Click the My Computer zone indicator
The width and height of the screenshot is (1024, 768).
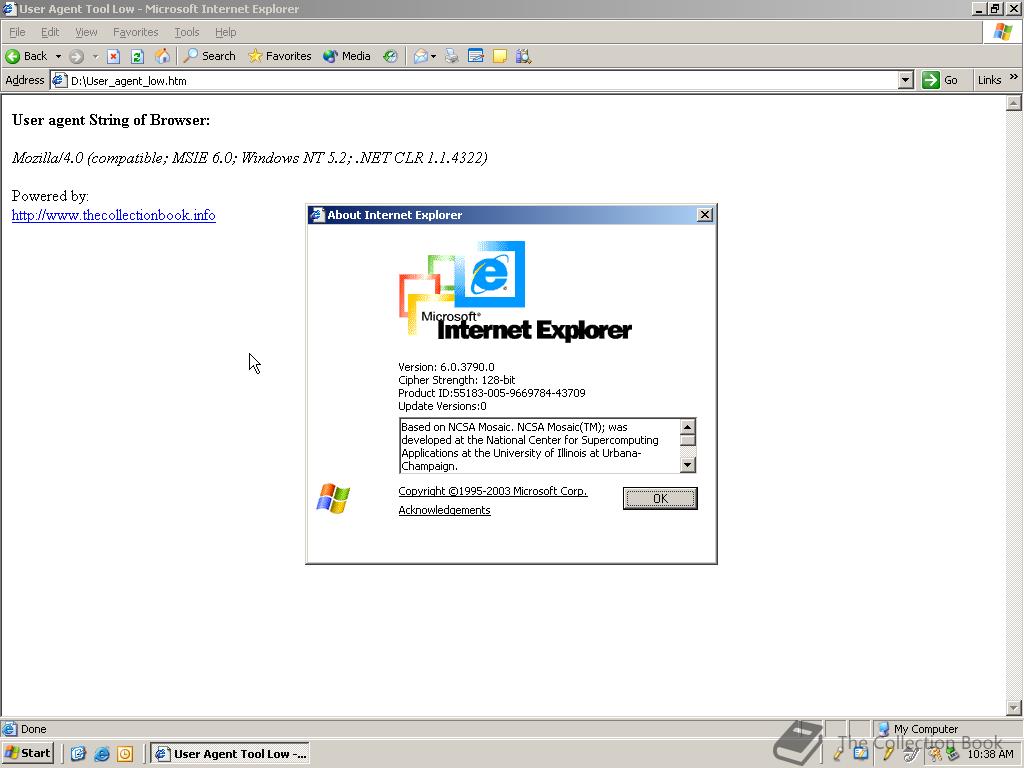tap(918, 729)
